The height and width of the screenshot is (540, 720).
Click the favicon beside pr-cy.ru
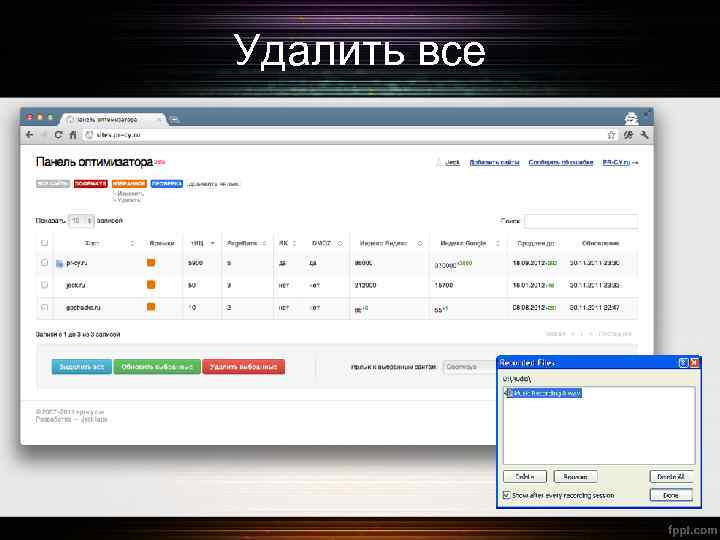click(59, 264)
